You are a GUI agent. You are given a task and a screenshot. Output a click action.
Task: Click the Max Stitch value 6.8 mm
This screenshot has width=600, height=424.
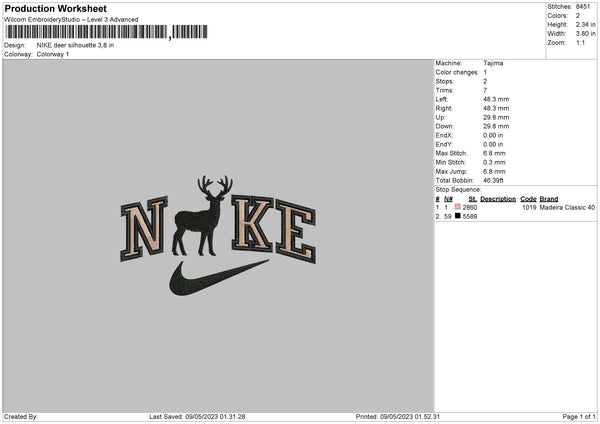494,153
